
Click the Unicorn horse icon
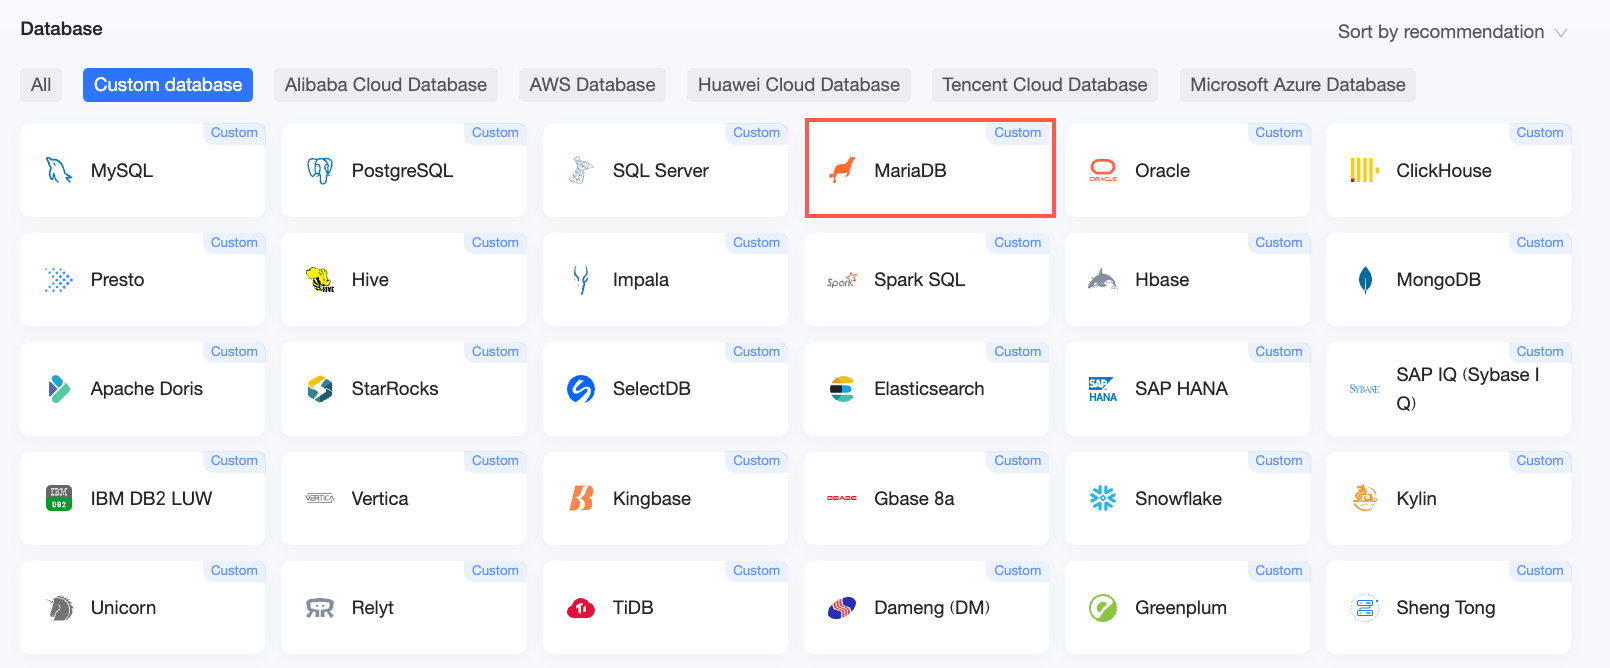60,608
